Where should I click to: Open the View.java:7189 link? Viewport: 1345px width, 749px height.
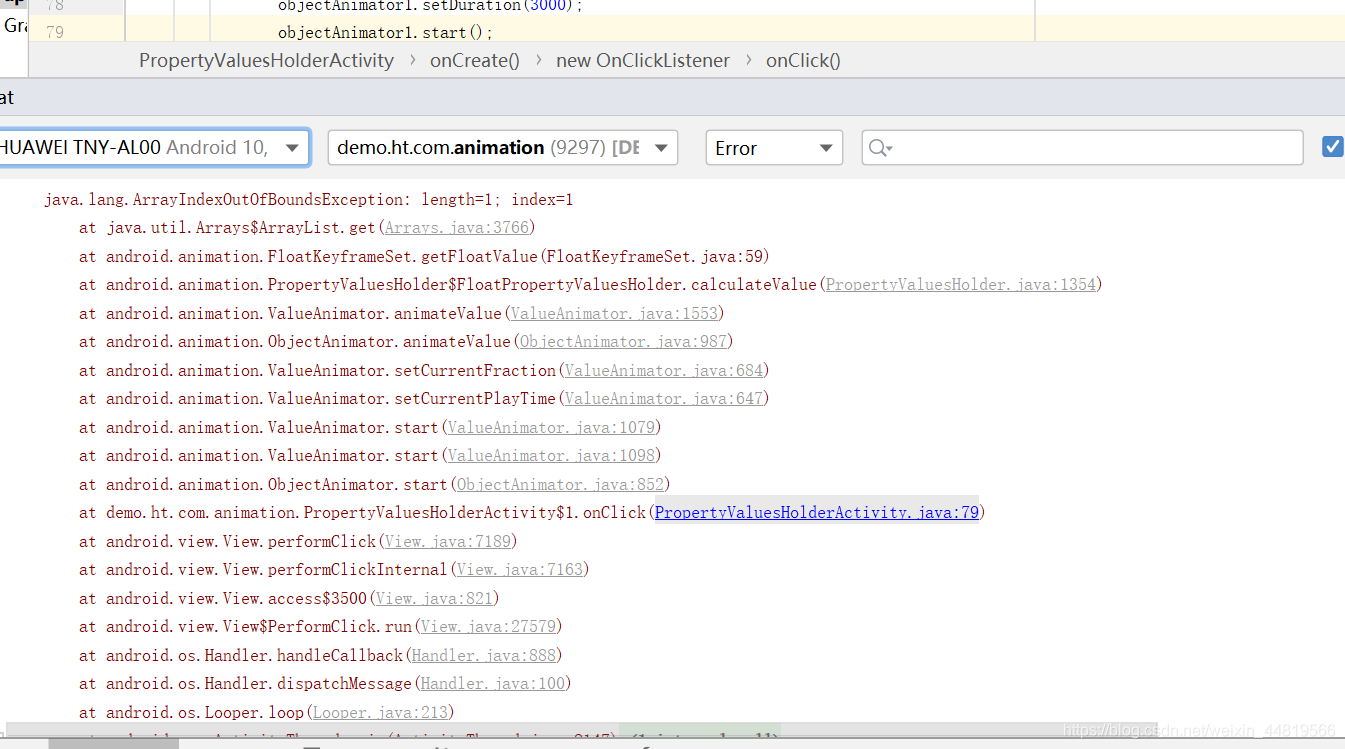click(448, 542)
